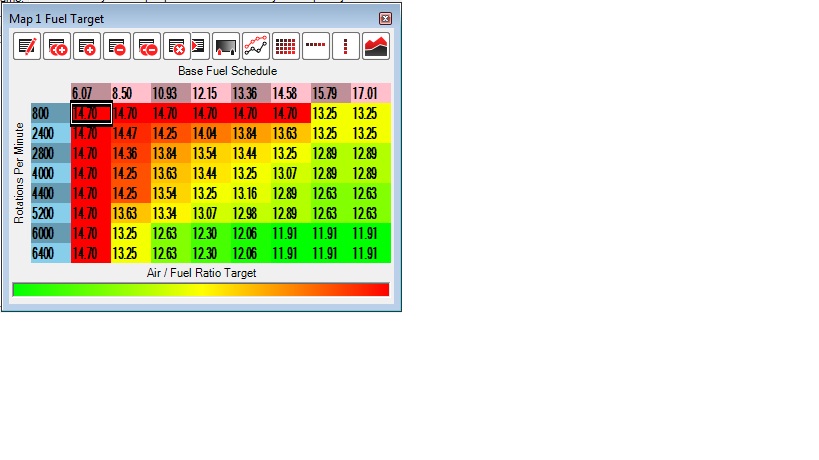Image resolution: width=819 pixels, height=460 pixels.
Task: Open the red area chart view icon
Action: [376, 46]
